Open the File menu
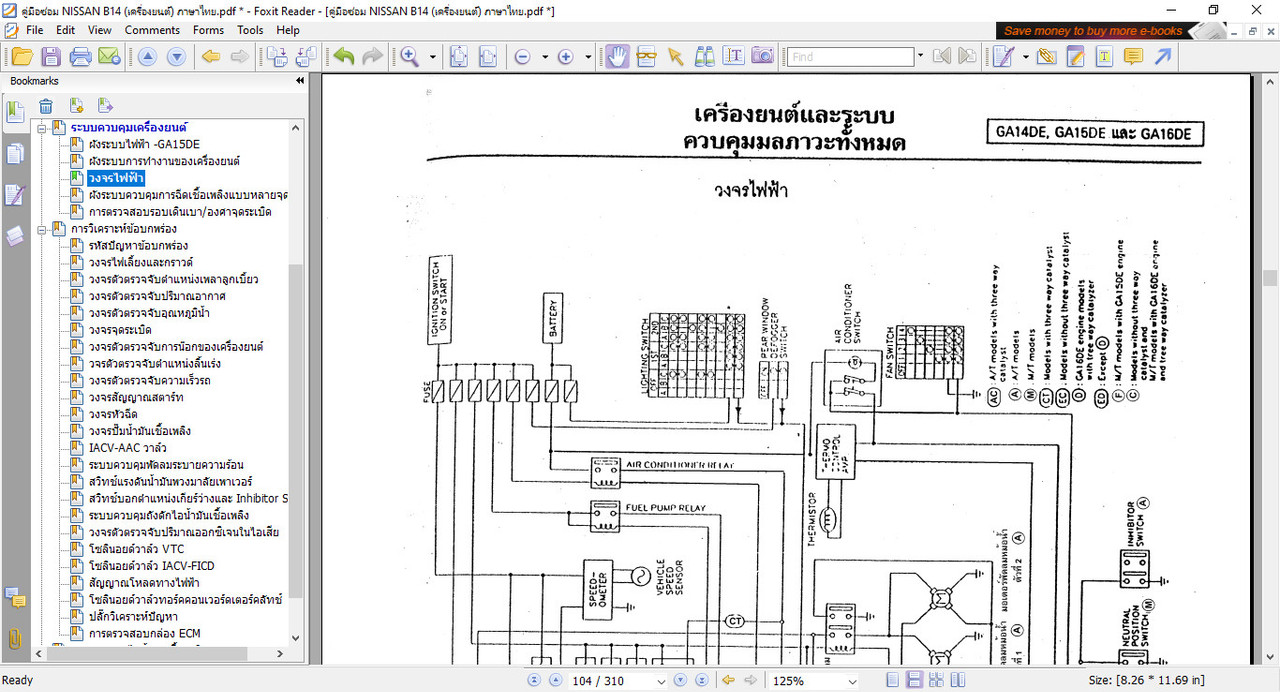The width and height of the screenshot is (1280, 692). coord(35,30)
